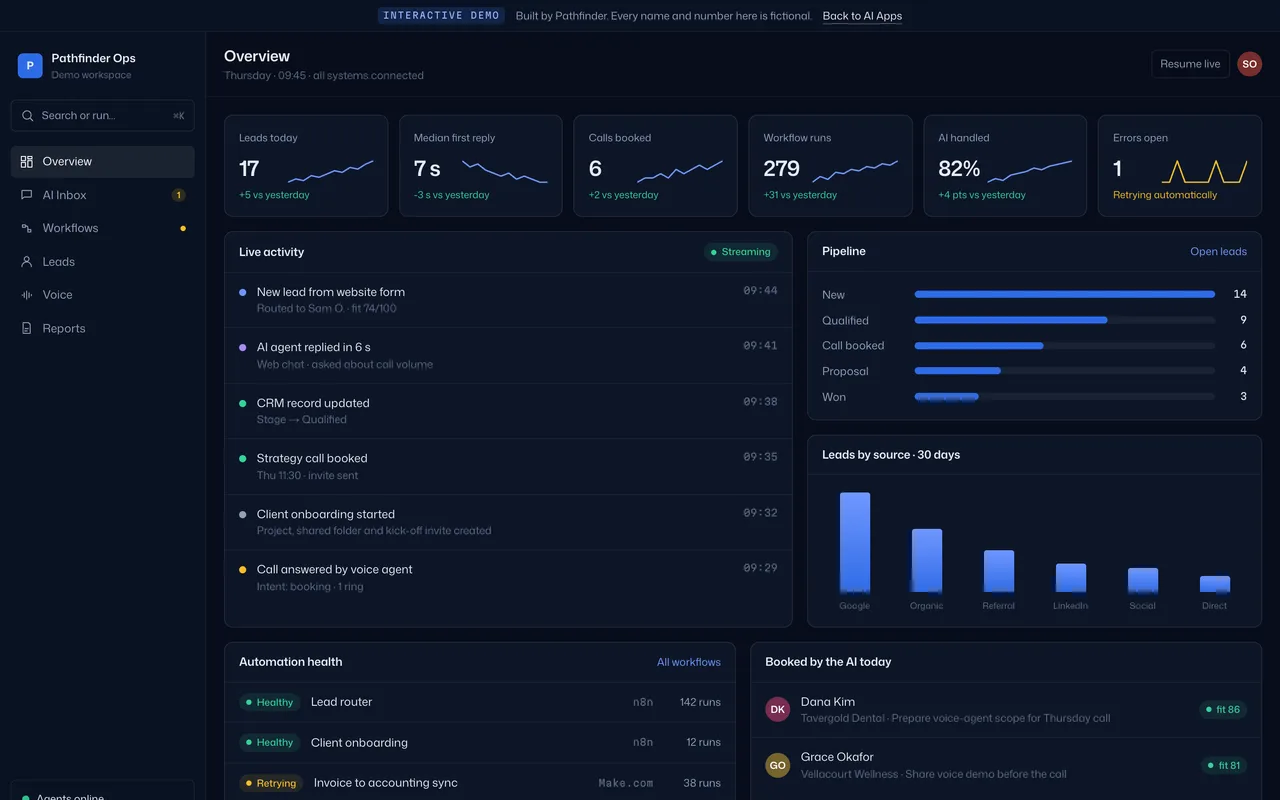
Task: Click "New lead from website form" activity
Action: [508, 300]
